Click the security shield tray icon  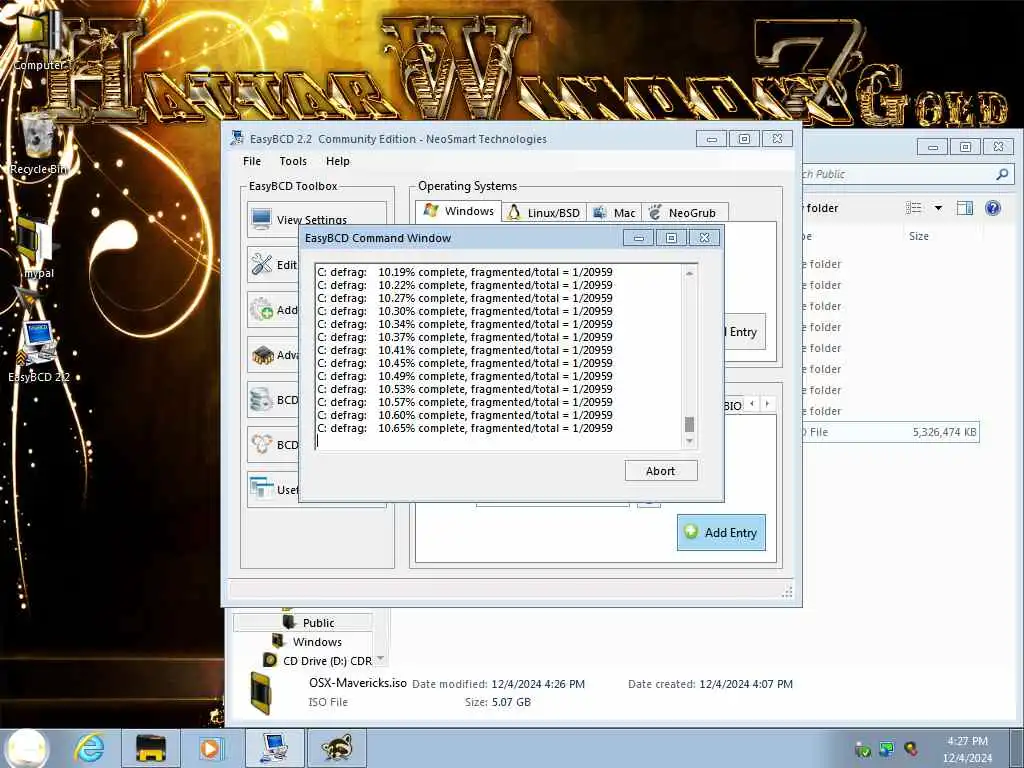(x=910, y=748)
